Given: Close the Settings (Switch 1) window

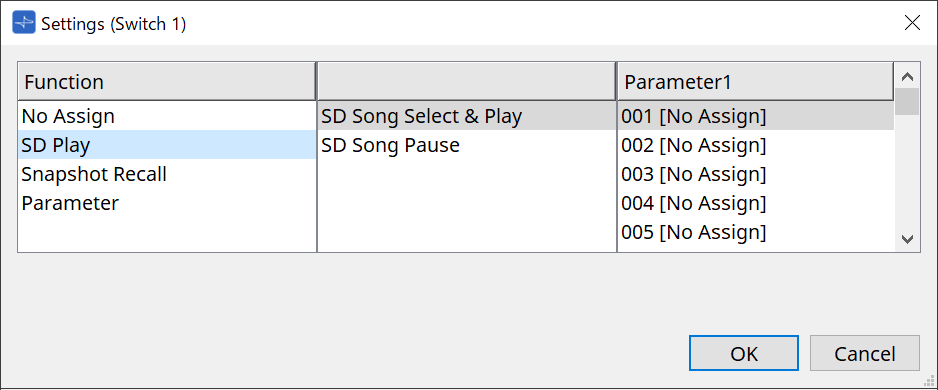Looking at the screenshot, I should coord(912,23).
